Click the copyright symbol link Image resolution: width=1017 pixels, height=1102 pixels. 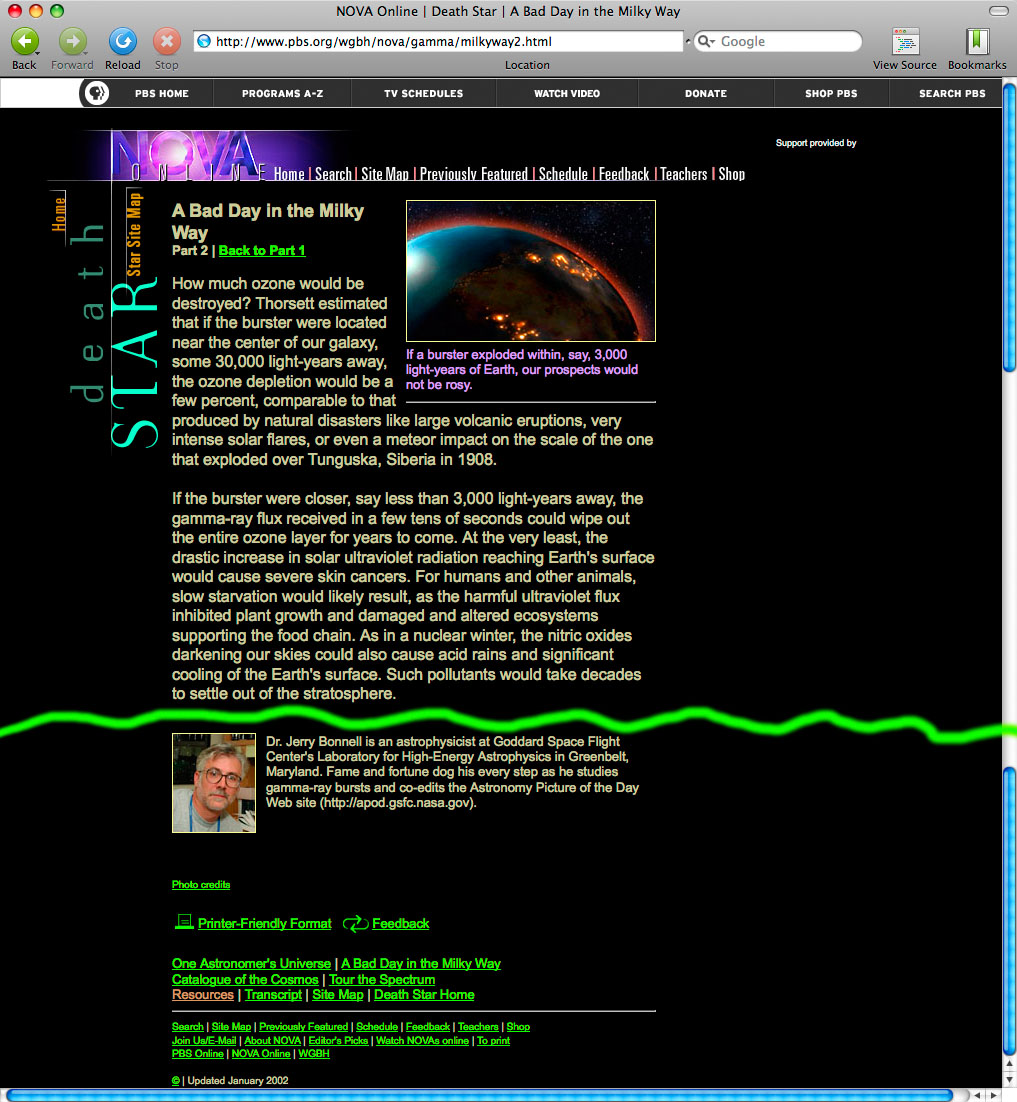click(176, 1081)
